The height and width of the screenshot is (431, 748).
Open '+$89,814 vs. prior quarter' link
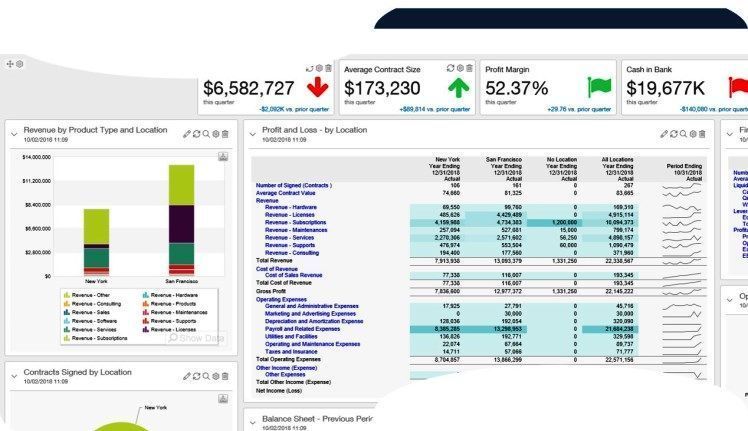(435, 109)
